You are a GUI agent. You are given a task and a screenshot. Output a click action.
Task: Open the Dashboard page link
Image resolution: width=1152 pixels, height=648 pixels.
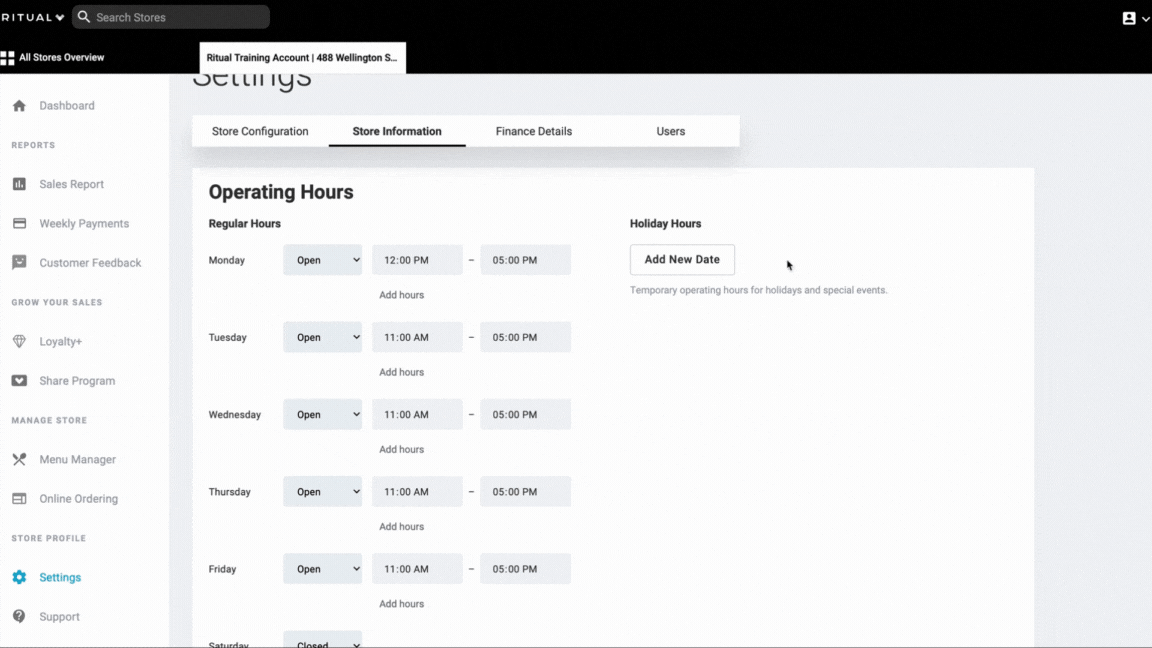[x=67, y=106]
